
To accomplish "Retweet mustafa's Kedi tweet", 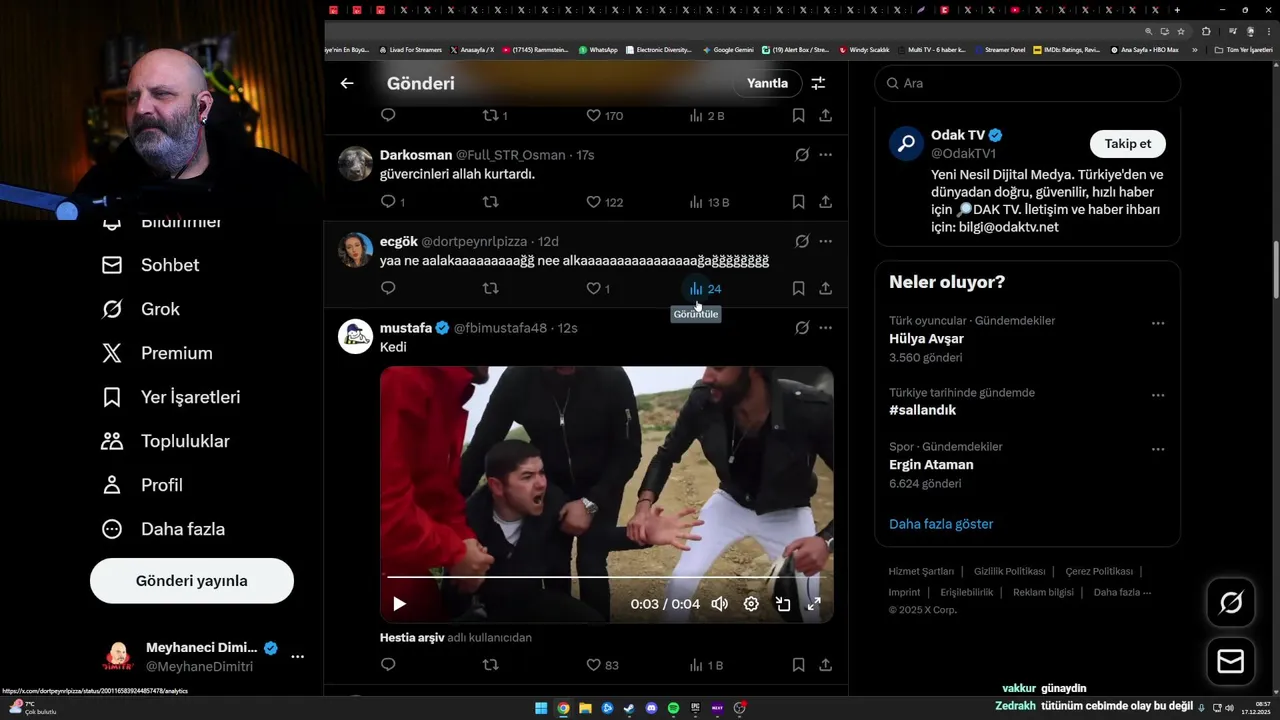I will 490,664.
